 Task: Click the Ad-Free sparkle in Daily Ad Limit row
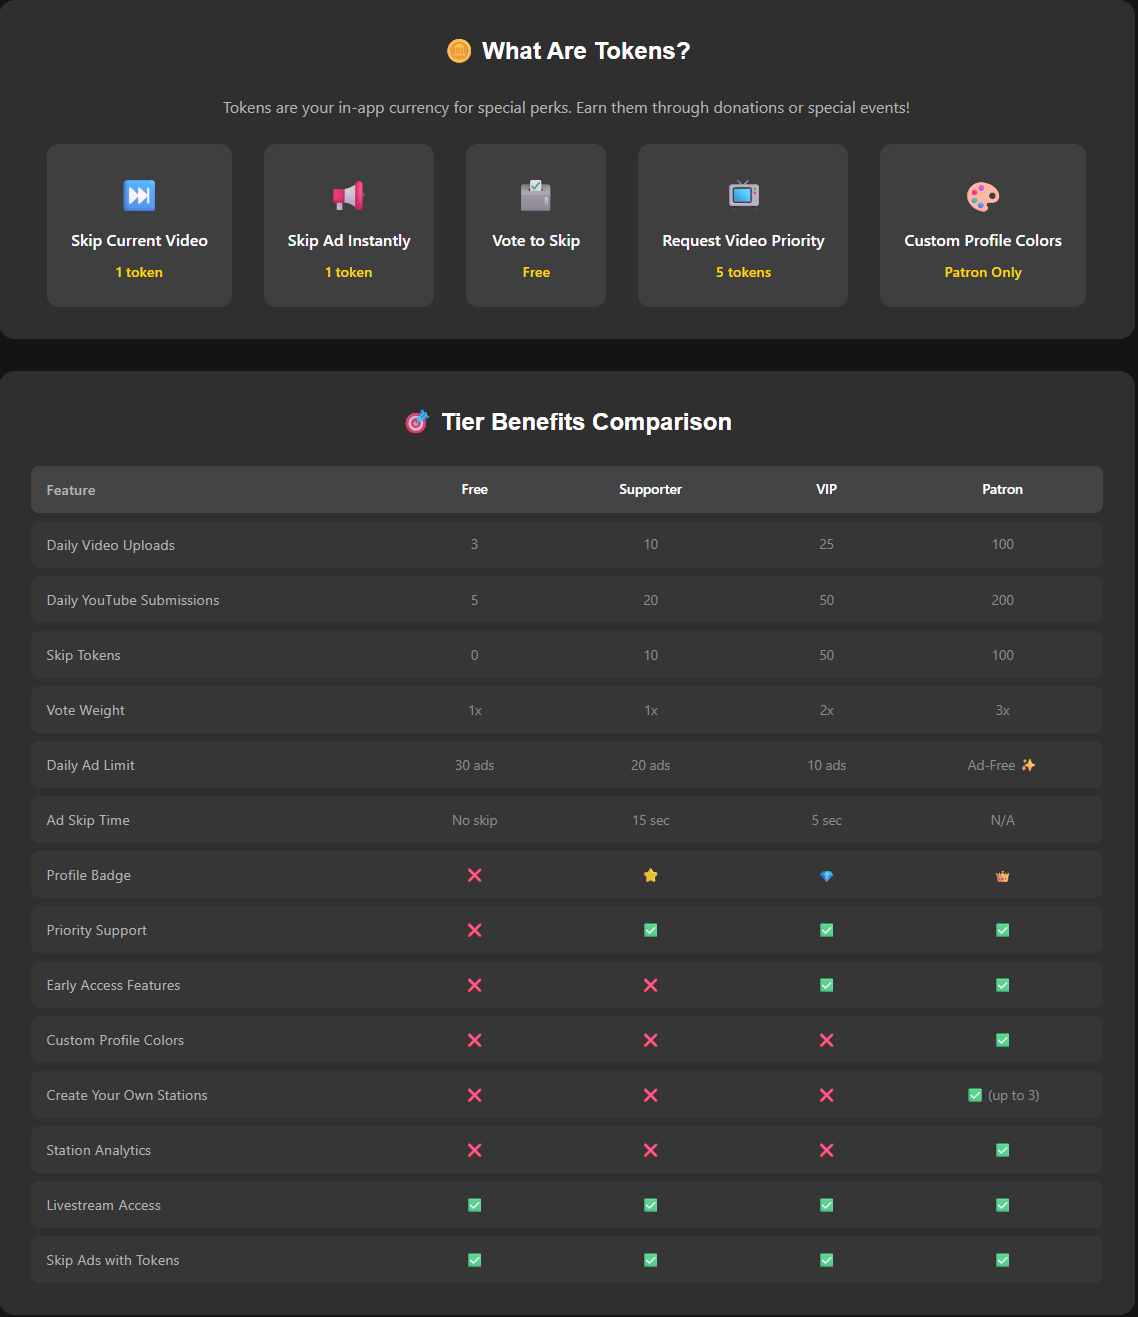(x=1029, y=764)
